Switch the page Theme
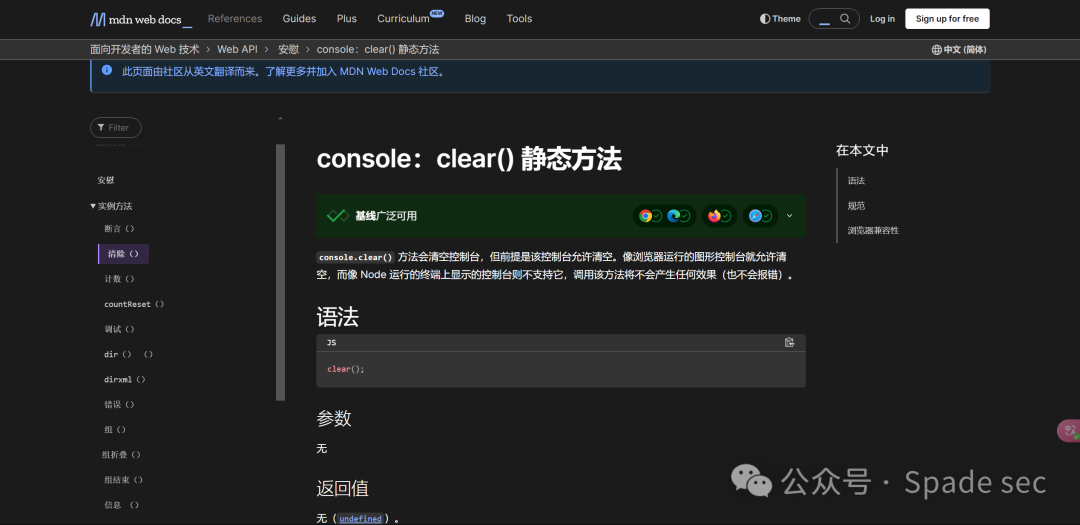Image resolution: width=1080 pixels, height=525 pixels. [780, 19]
